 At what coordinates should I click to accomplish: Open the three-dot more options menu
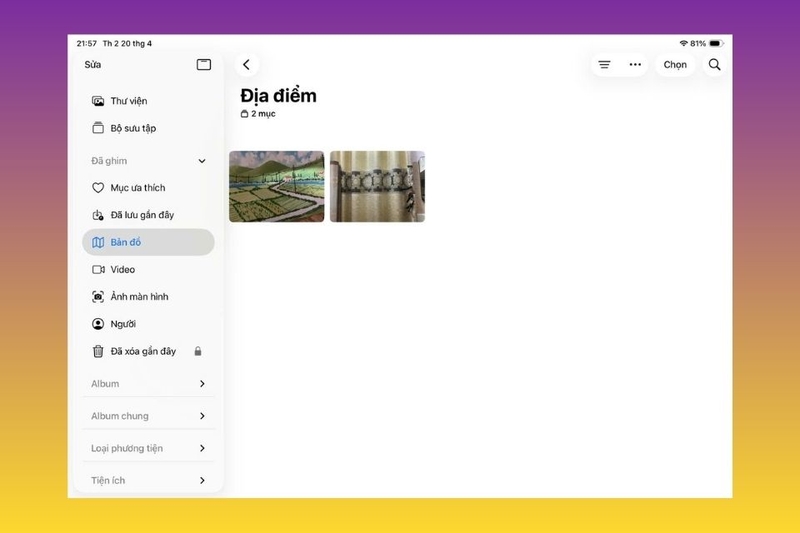pyautogui.click(x=635, y=65)
